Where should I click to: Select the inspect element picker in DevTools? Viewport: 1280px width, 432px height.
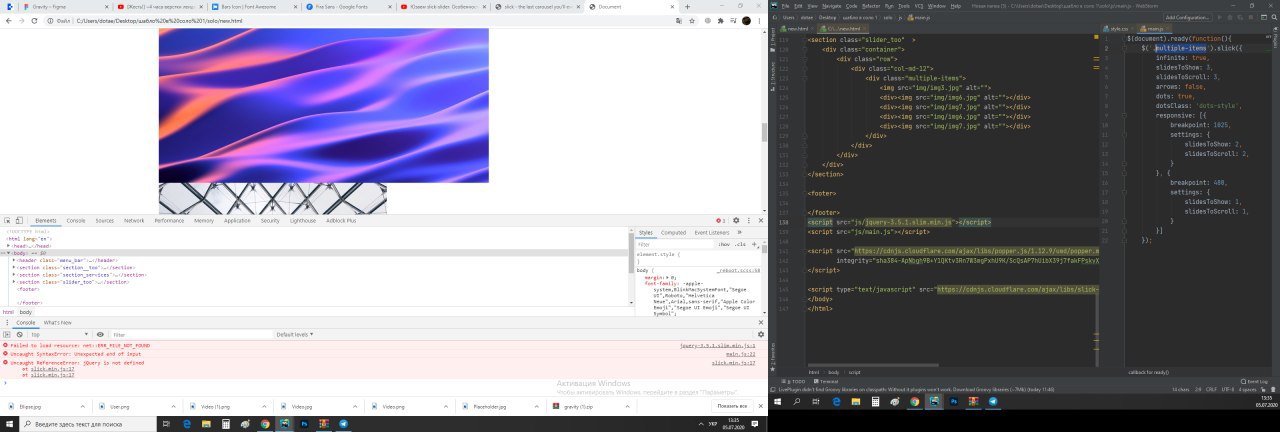pyautogui.click(x=7, y=220)
